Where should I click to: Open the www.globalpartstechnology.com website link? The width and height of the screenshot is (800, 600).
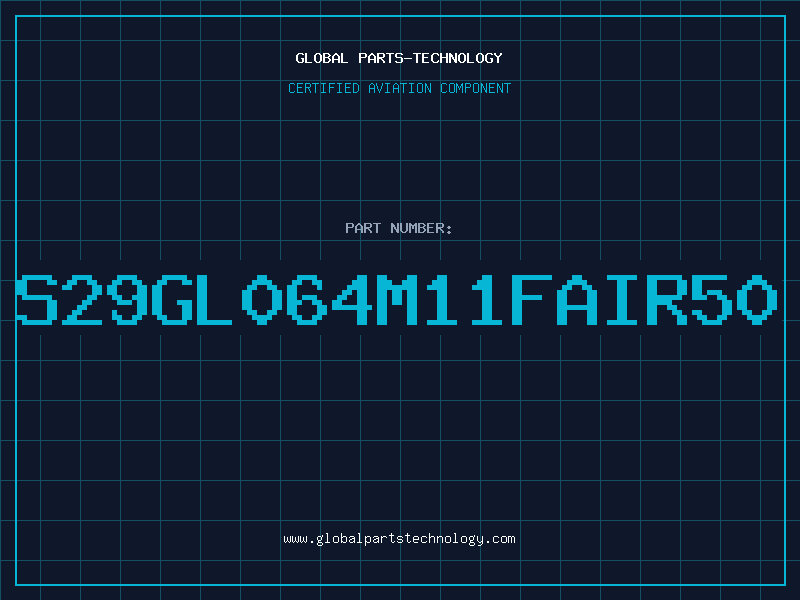tap(399, 539)
